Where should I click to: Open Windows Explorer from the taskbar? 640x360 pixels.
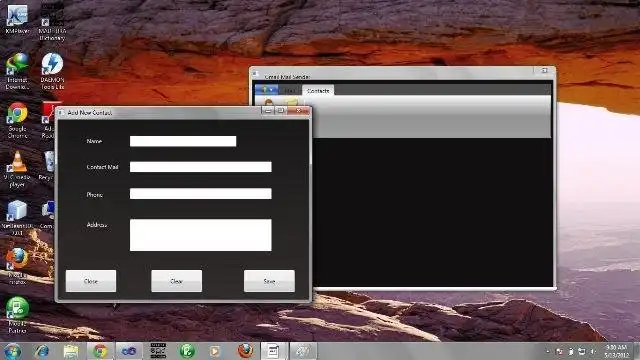coord(71,351)
